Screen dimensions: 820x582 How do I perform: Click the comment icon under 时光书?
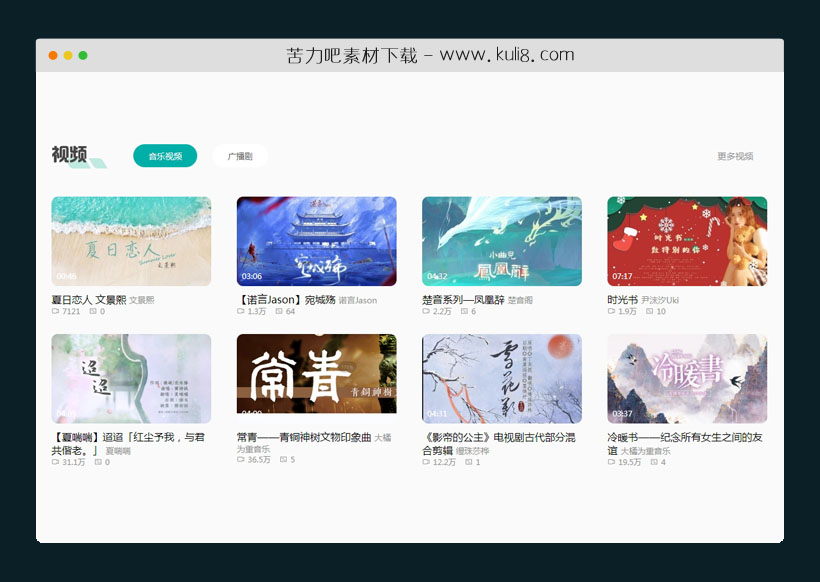tap(648, 312)
